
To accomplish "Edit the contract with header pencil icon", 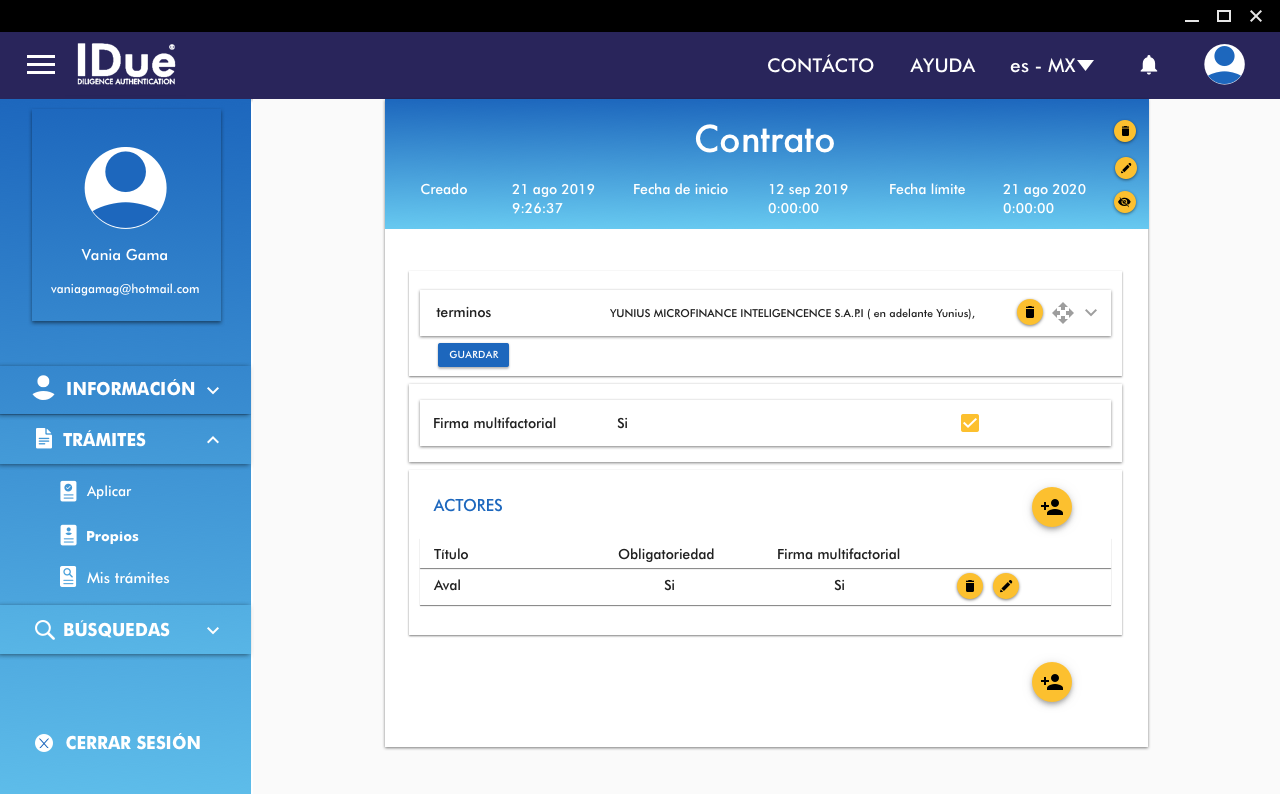I will (x=1125, y=167).
